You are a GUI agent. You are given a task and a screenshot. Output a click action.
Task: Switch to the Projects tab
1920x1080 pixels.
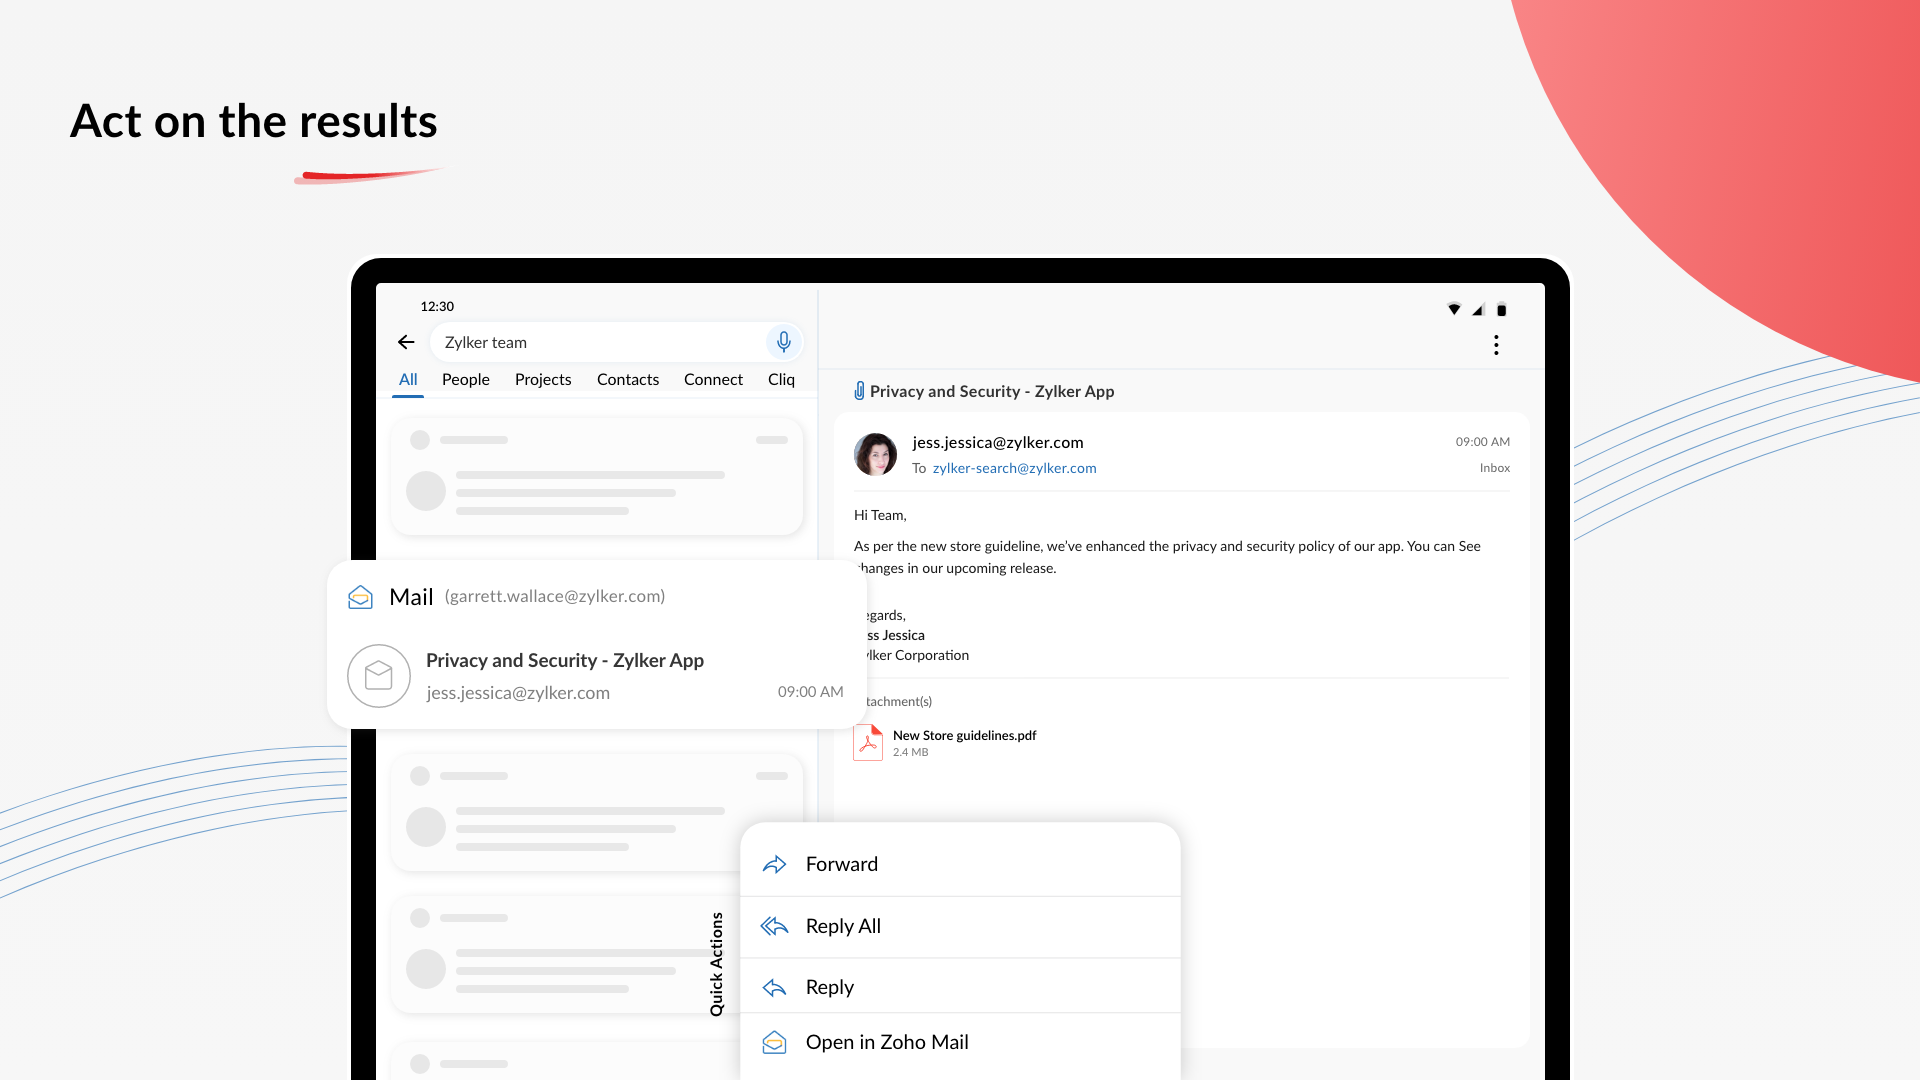pyautogui.click(x=543, y=379)
